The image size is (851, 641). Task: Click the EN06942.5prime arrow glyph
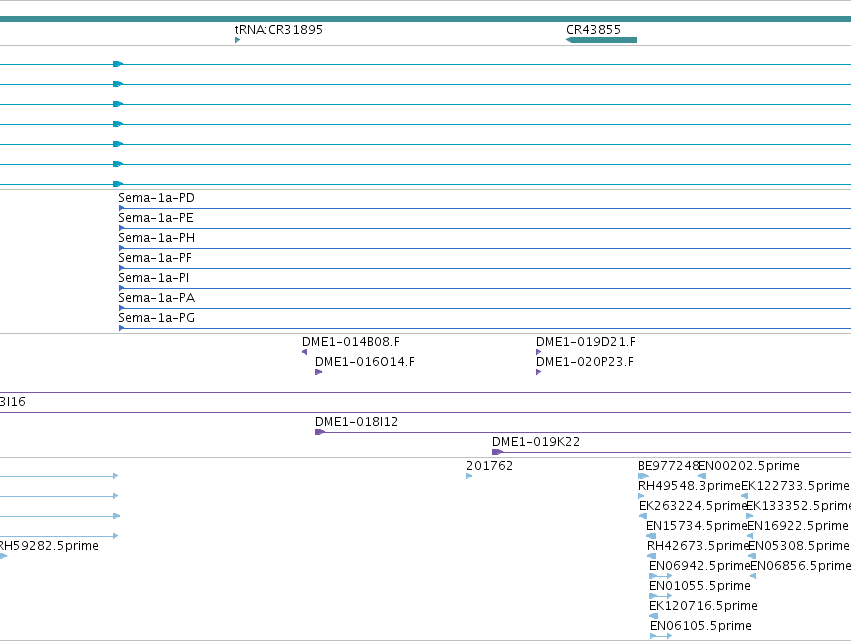coord(661,576)
